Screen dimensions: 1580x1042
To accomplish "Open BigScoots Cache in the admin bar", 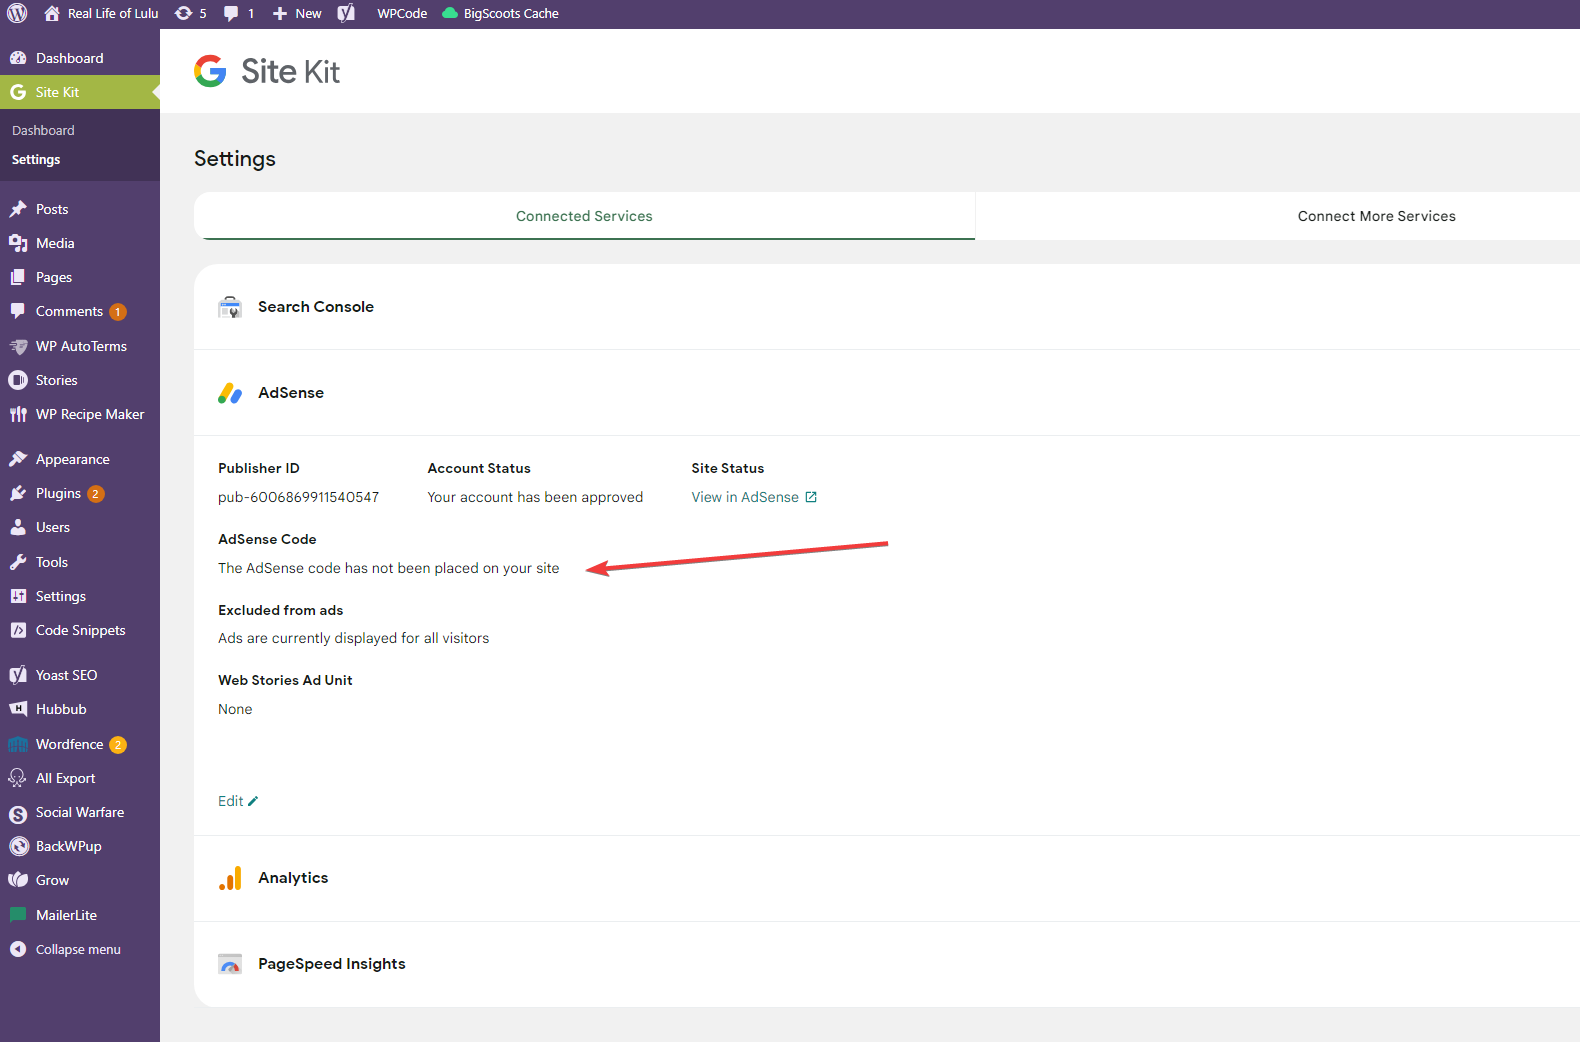I will point(500,14).
